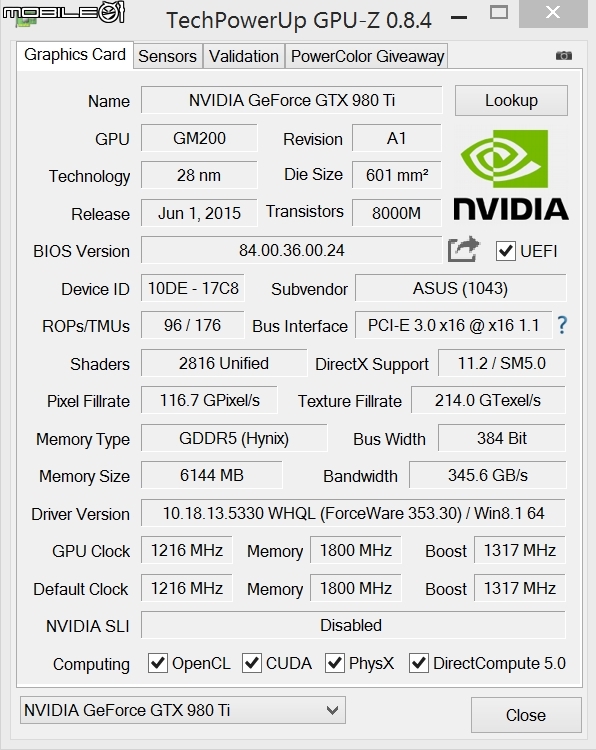Click the Driver Version field
Image resolution: width=596 pixels, height=750 pixels.
353,513
